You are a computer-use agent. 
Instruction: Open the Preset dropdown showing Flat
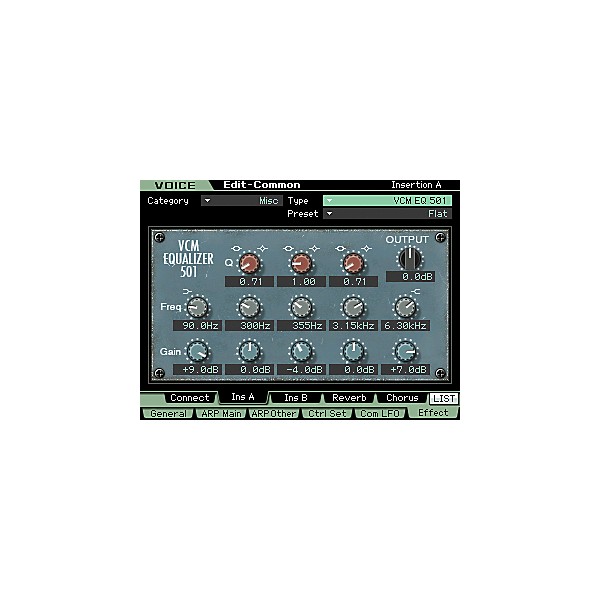pyautogui.click(x=387, y=214)
